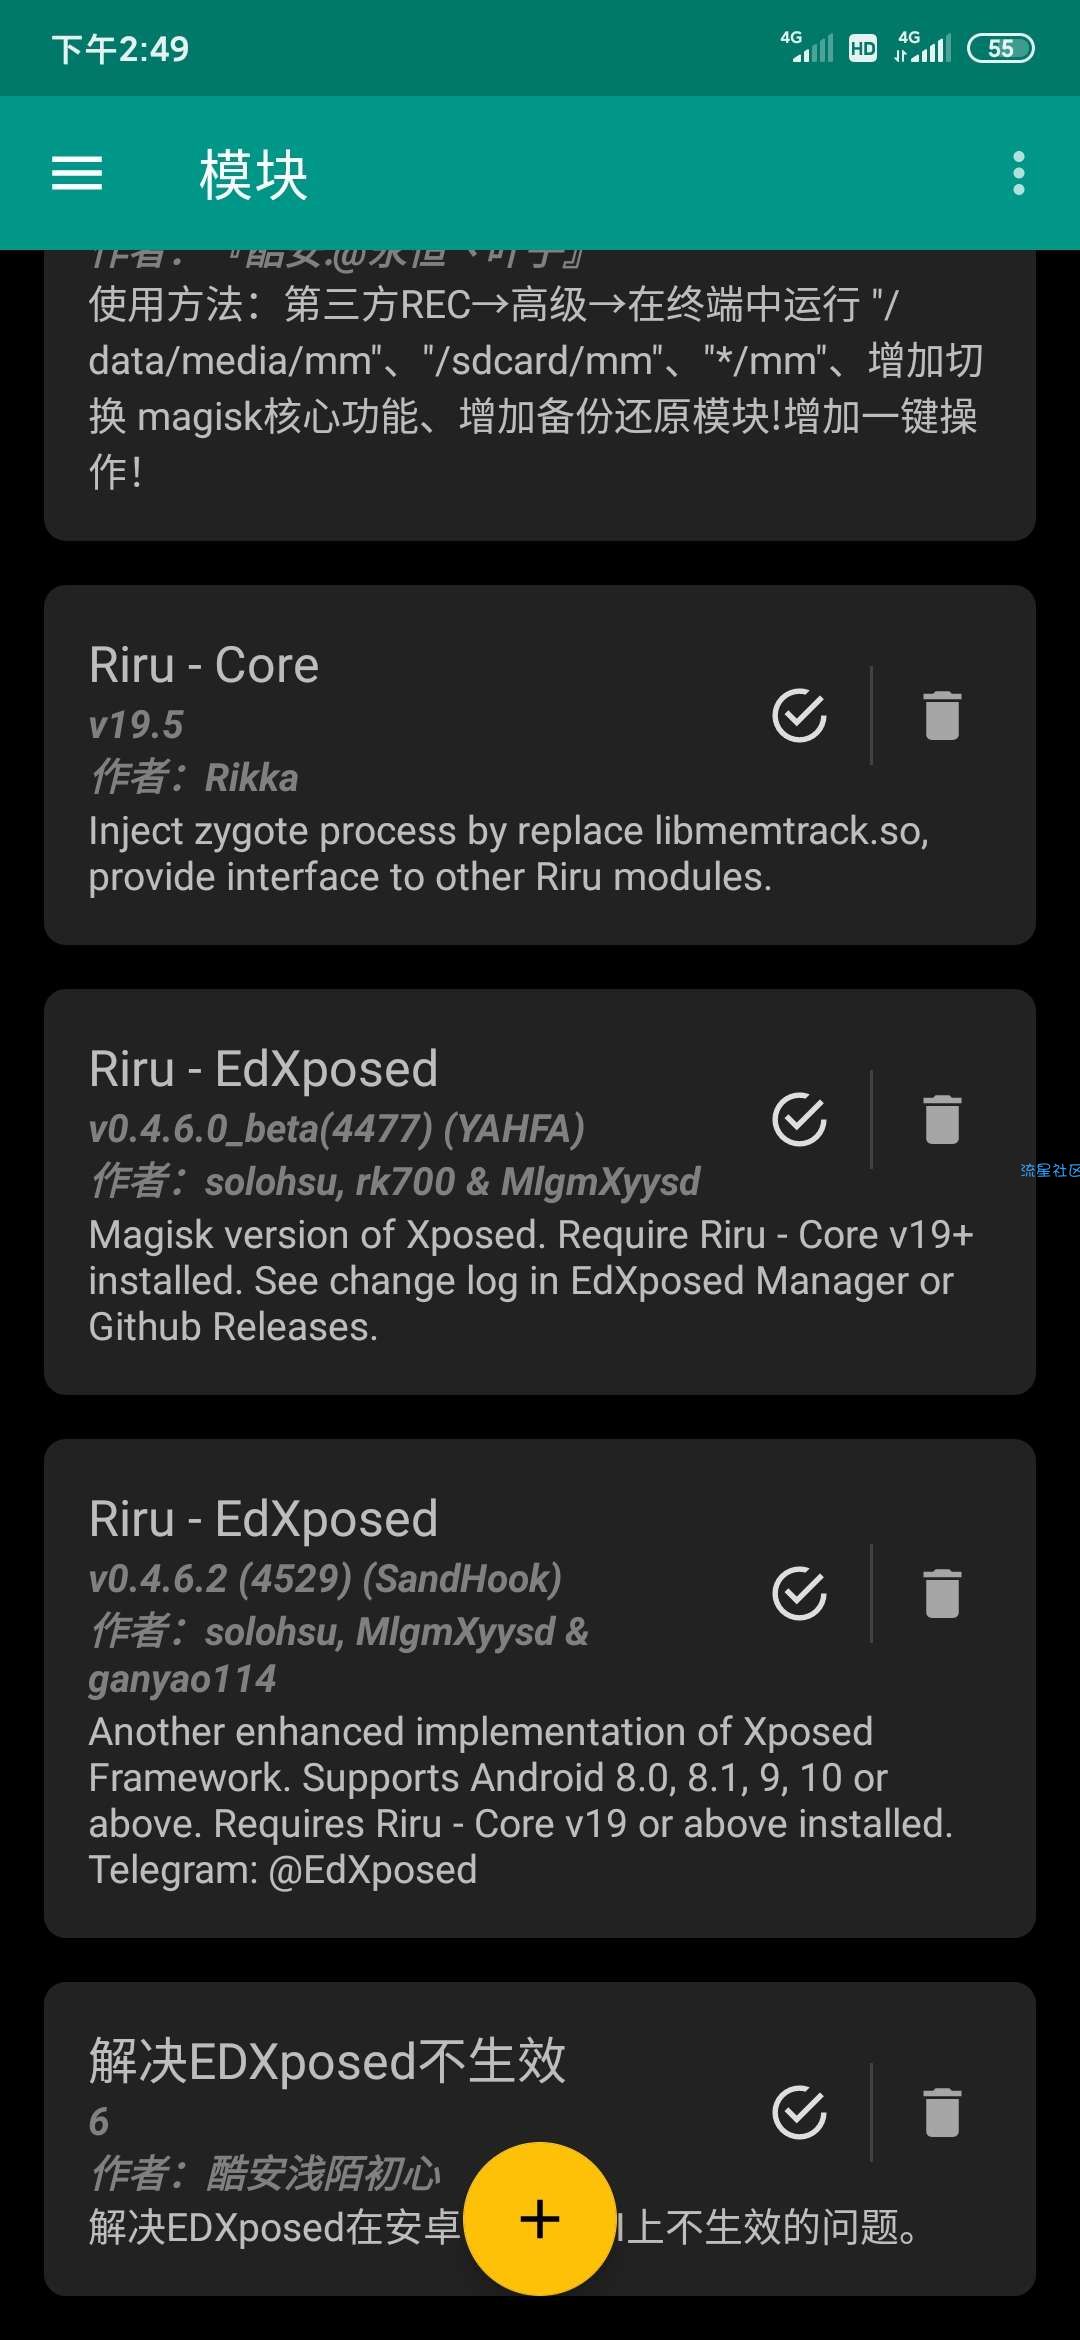Tap the EdXposed v0.4.6.0_beta YAHFA version text

click(x=336, y=1129)
